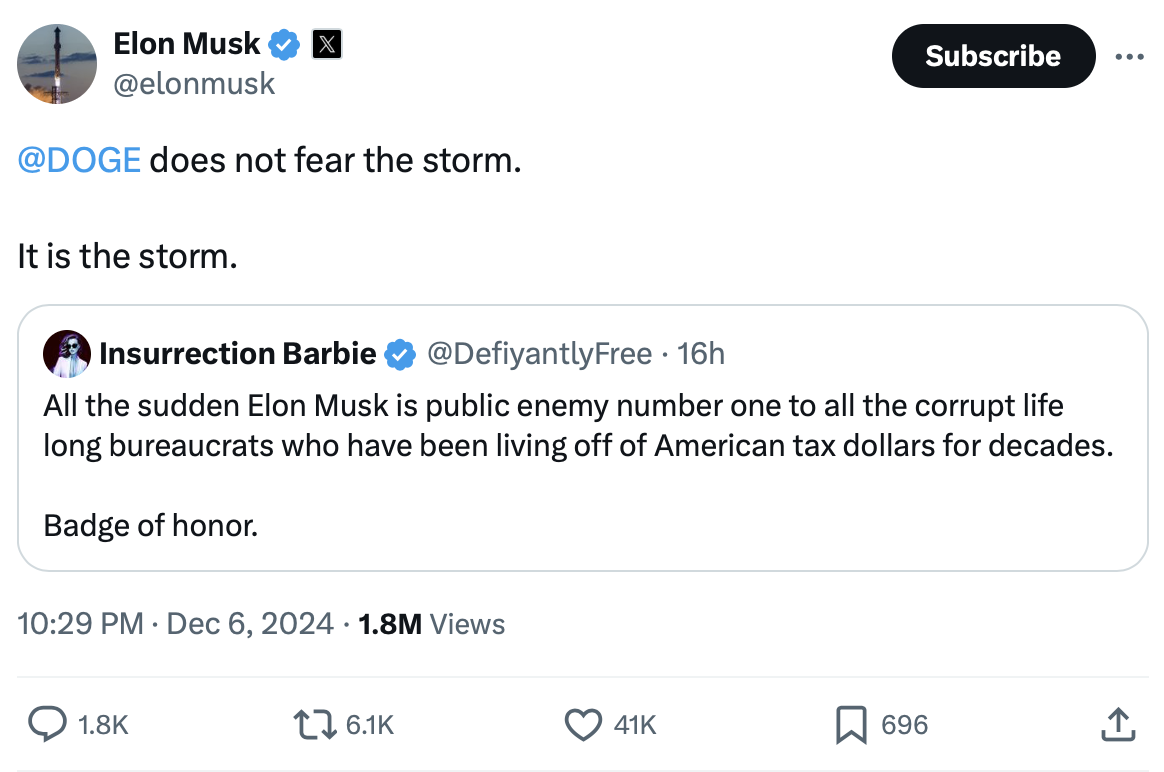The image size is (1164, 772).
Task: Click the Elon Musk display name
Action: (186, 44)
